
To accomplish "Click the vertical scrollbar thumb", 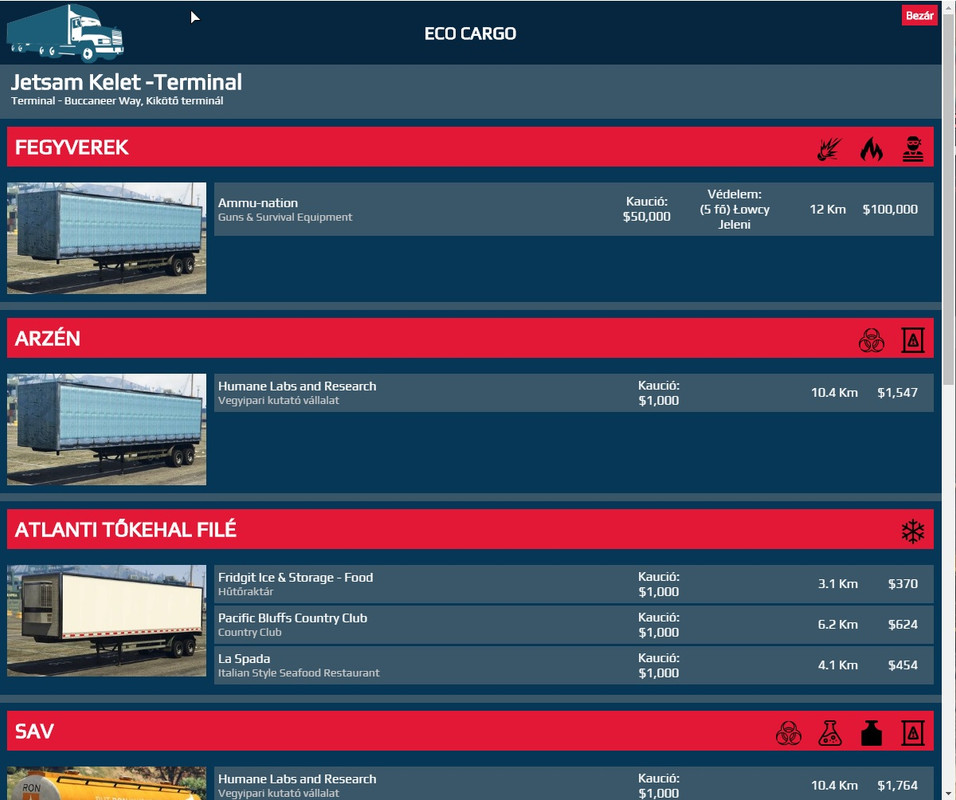I will pos(948,198).
